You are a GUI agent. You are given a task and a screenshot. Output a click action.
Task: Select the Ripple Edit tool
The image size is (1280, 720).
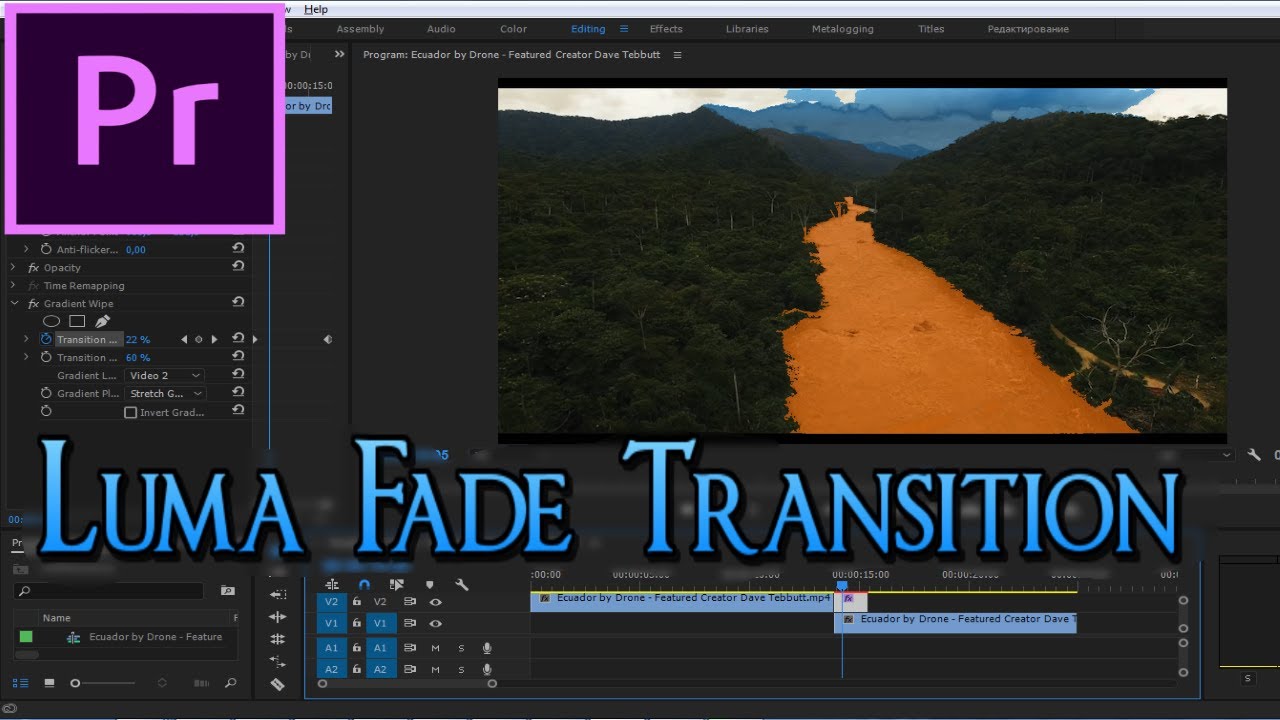277,617
